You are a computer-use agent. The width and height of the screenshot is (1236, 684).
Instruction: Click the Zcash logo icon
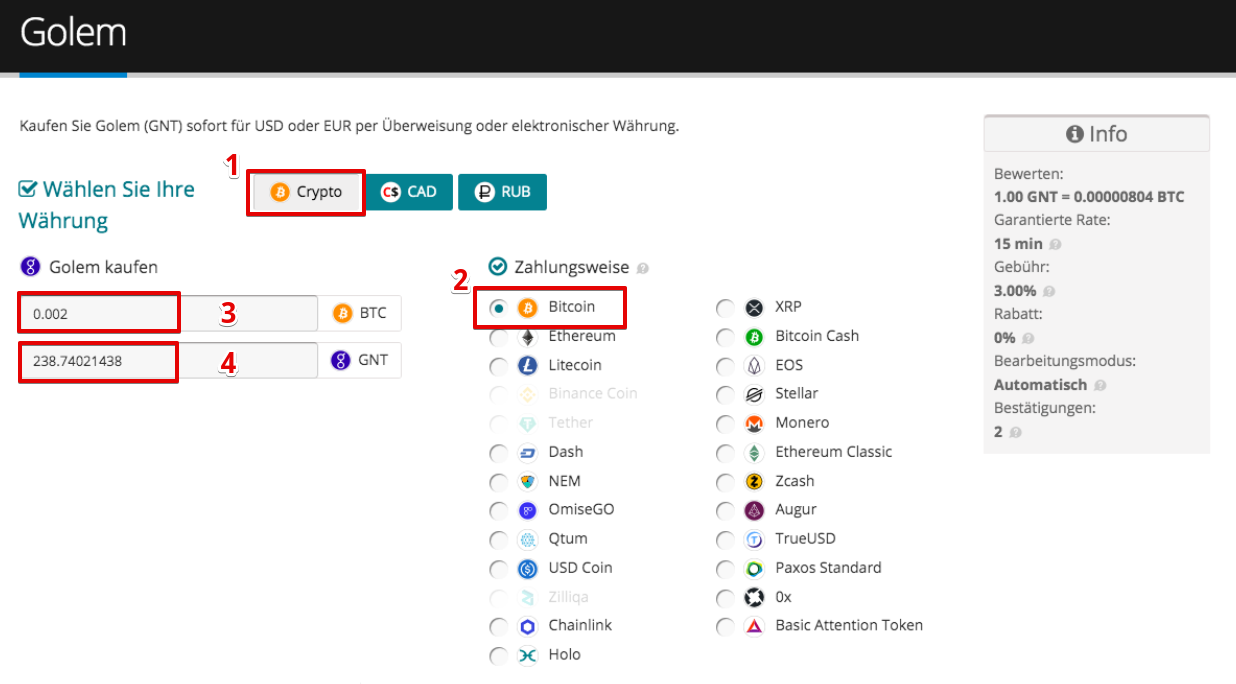(755, 482)
